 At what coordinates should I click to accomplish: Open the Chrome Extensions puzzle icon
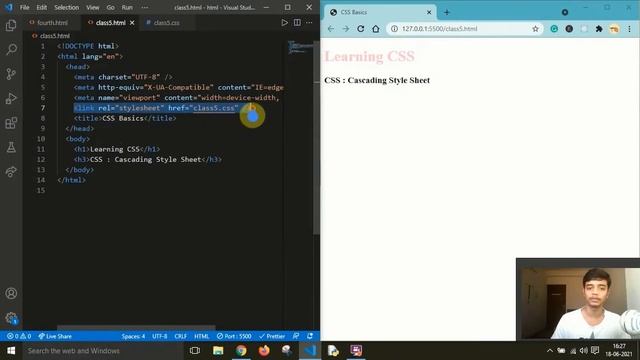pyautogui.click(x=599, y=29)
